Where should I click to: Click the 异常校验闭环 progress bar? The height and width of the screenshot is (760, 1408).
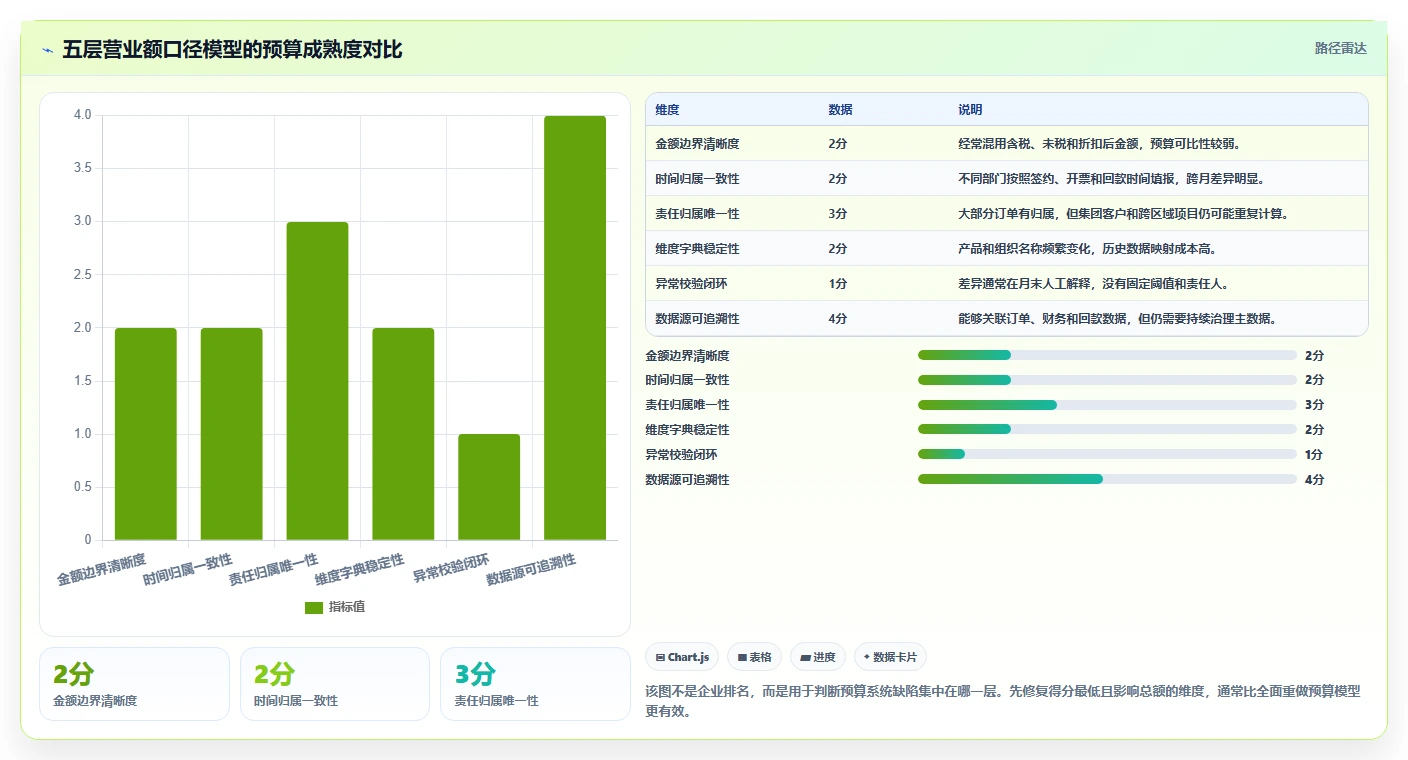(x=1107, y=455)
